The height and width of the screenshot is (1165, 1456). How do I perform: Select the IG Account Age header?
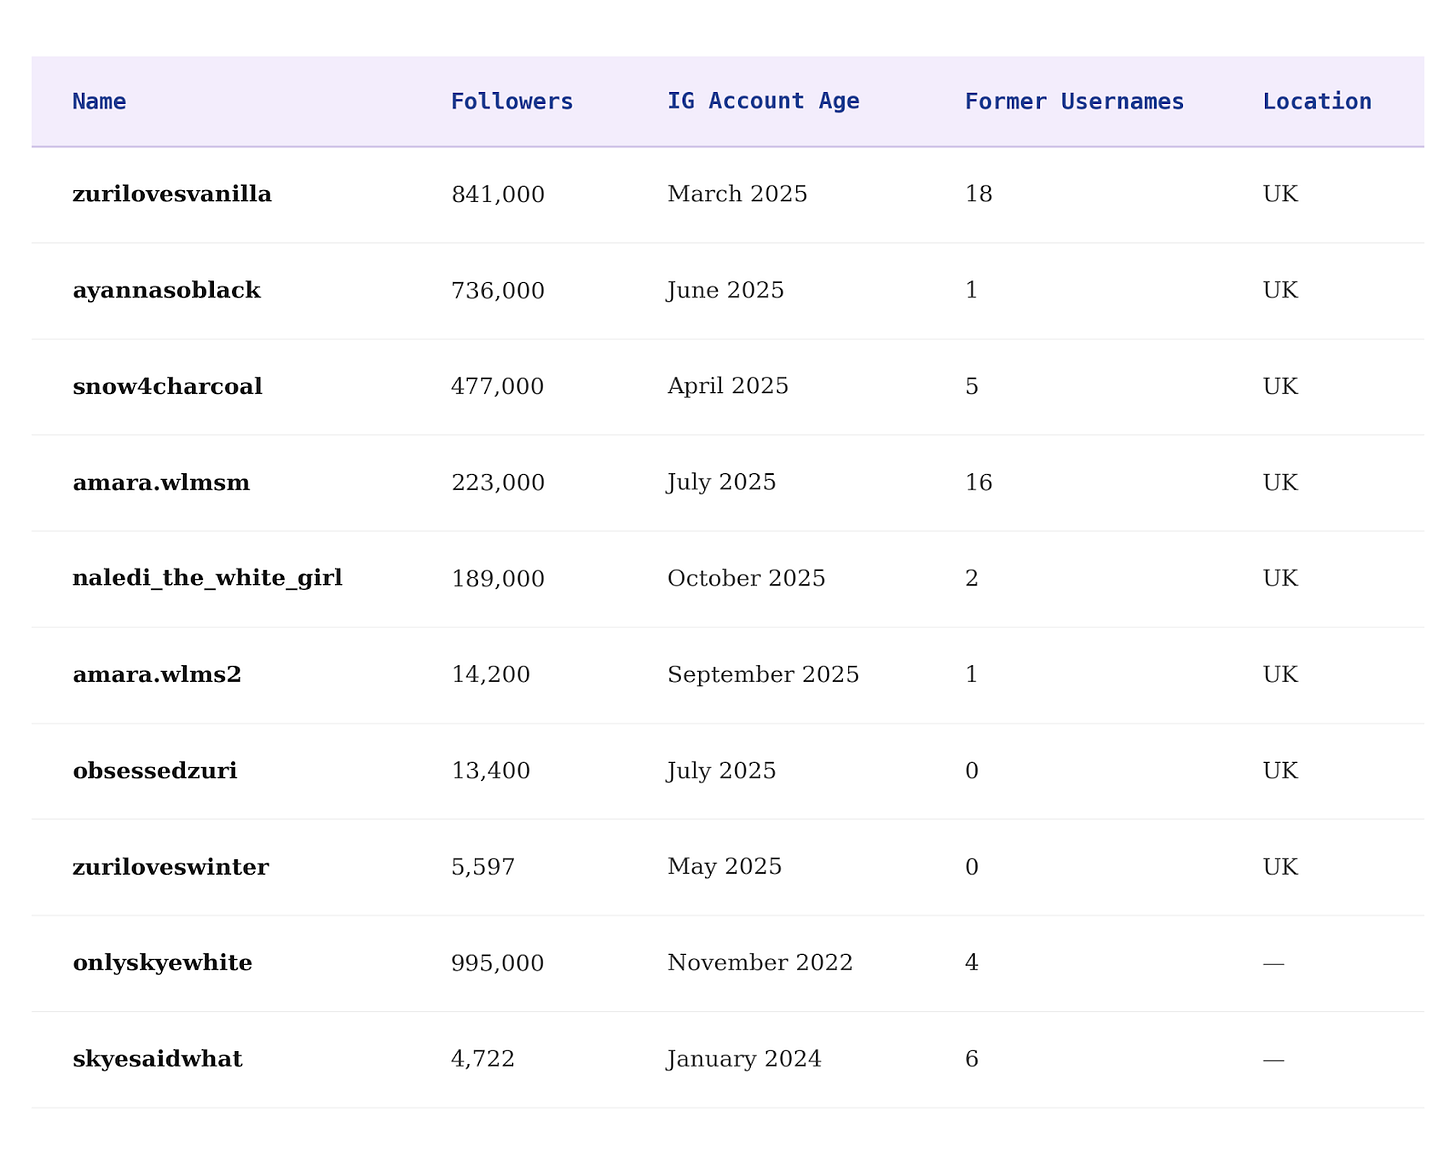click(x=763, y=101)
